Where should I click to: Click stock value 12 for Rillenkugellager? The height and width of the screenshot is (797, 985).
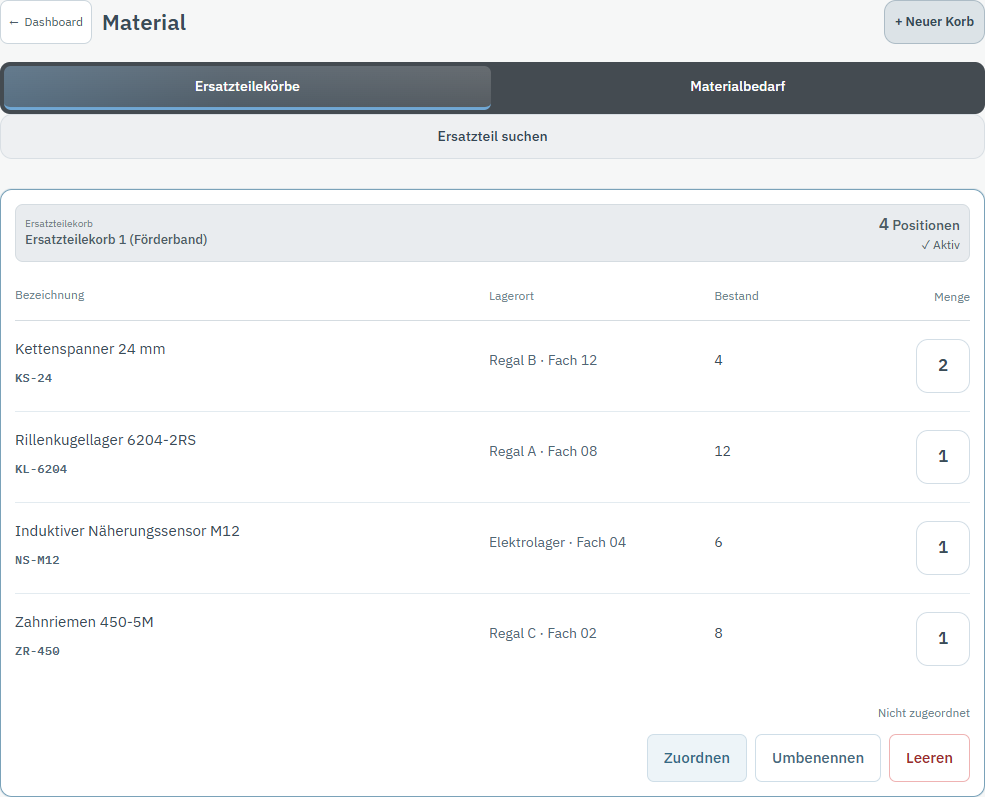click(x=722, y=452)
